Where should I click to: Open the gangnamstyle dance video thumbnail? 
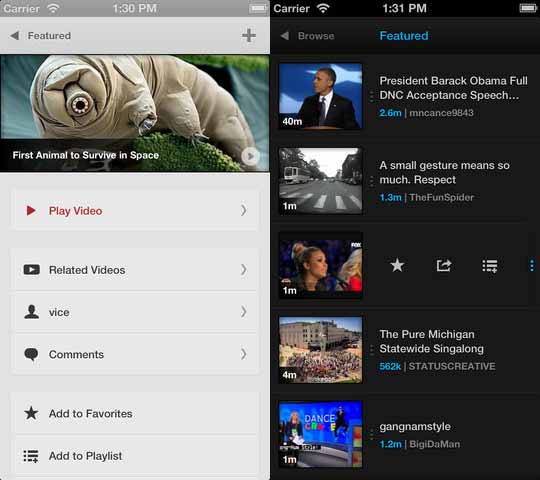tap(321, 434)
